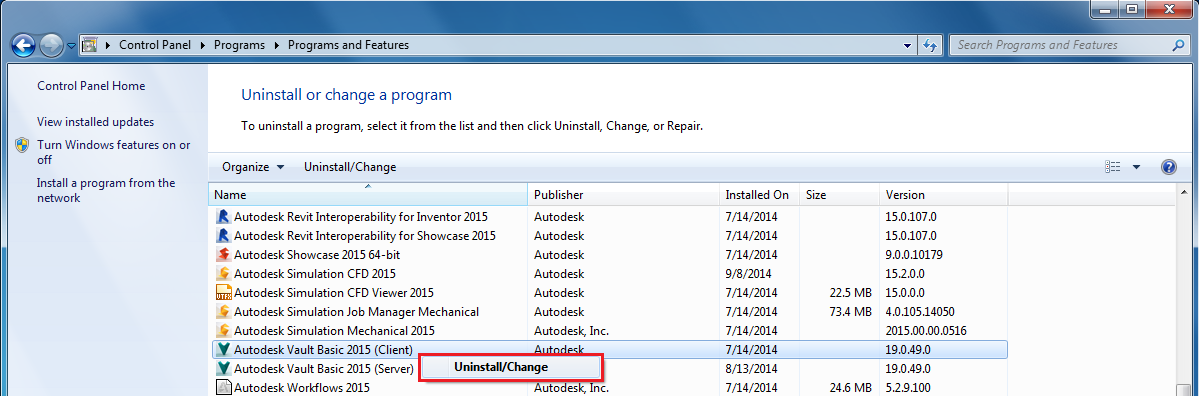Click the Autodesk Workflows 2015 icon
Image resolution: width=1199 pixels, height=396 pixels.
pos(223,388)
